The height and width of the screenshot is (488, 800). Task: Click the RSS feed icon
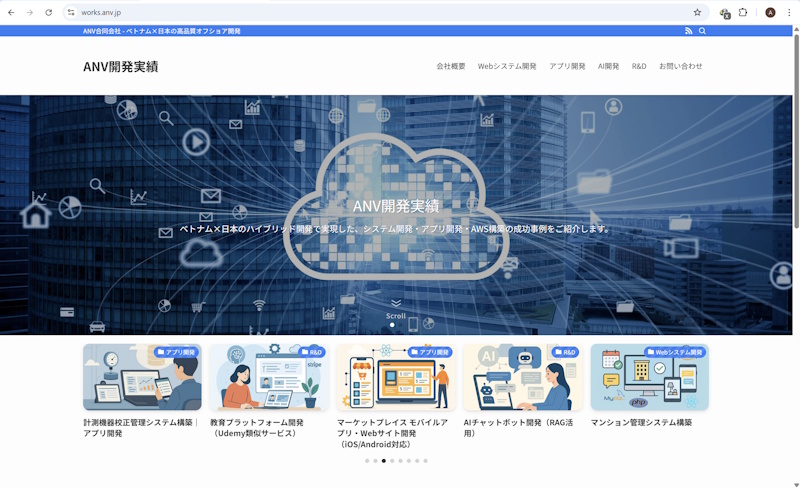coord(688,31)
